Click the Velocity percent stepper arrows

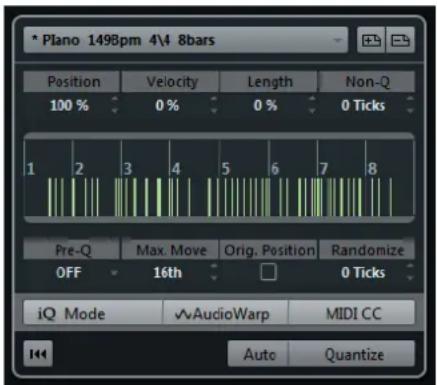tap(214, 105)
